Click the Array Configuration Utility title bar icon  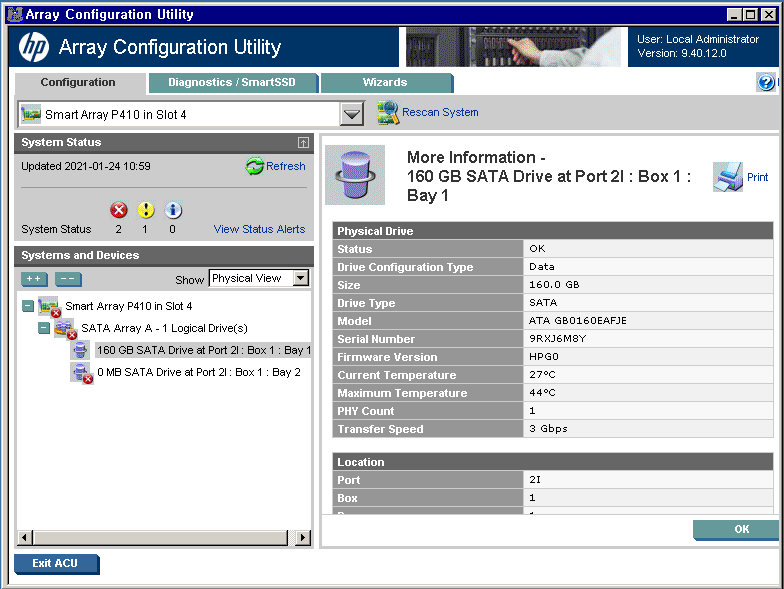(15, 14)
